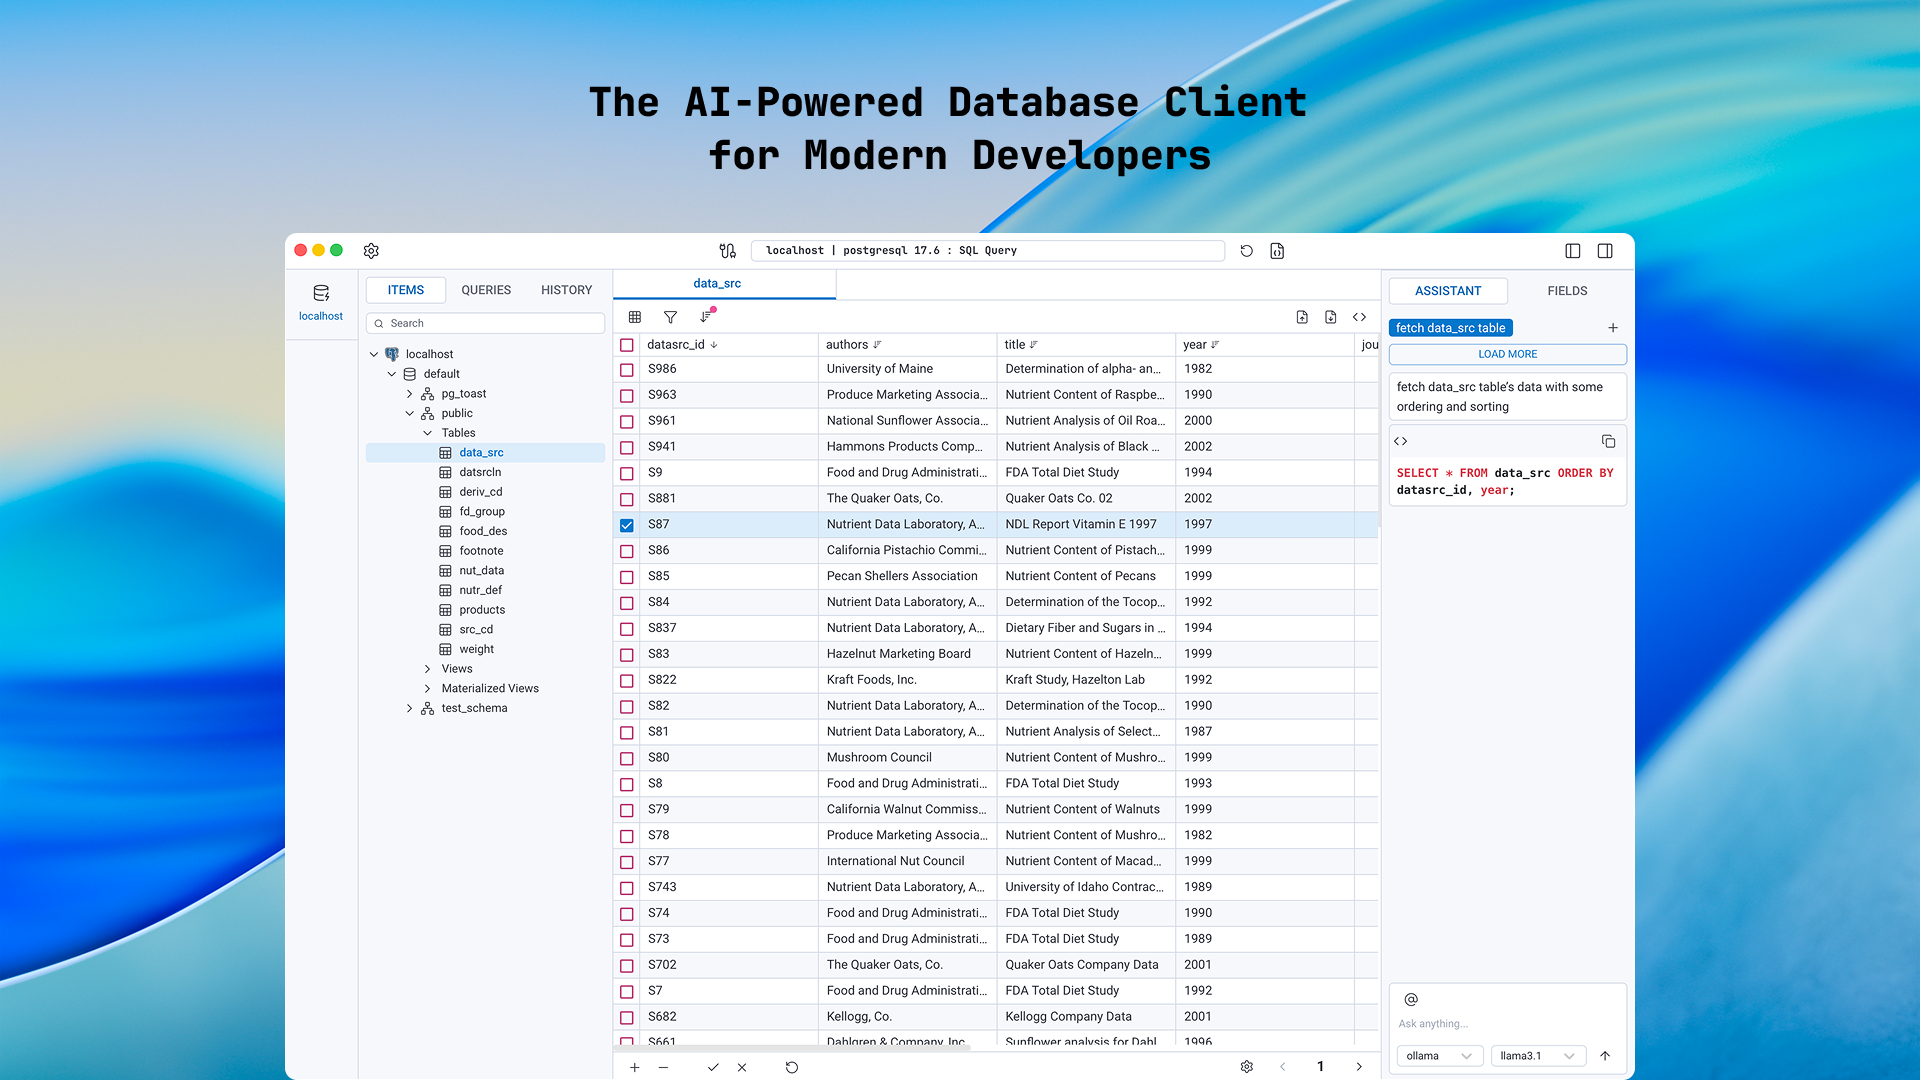Screen dimensions: 1920x1080
Task: Toggle the left sidebar panel icon
Action: pos(1573,251)
